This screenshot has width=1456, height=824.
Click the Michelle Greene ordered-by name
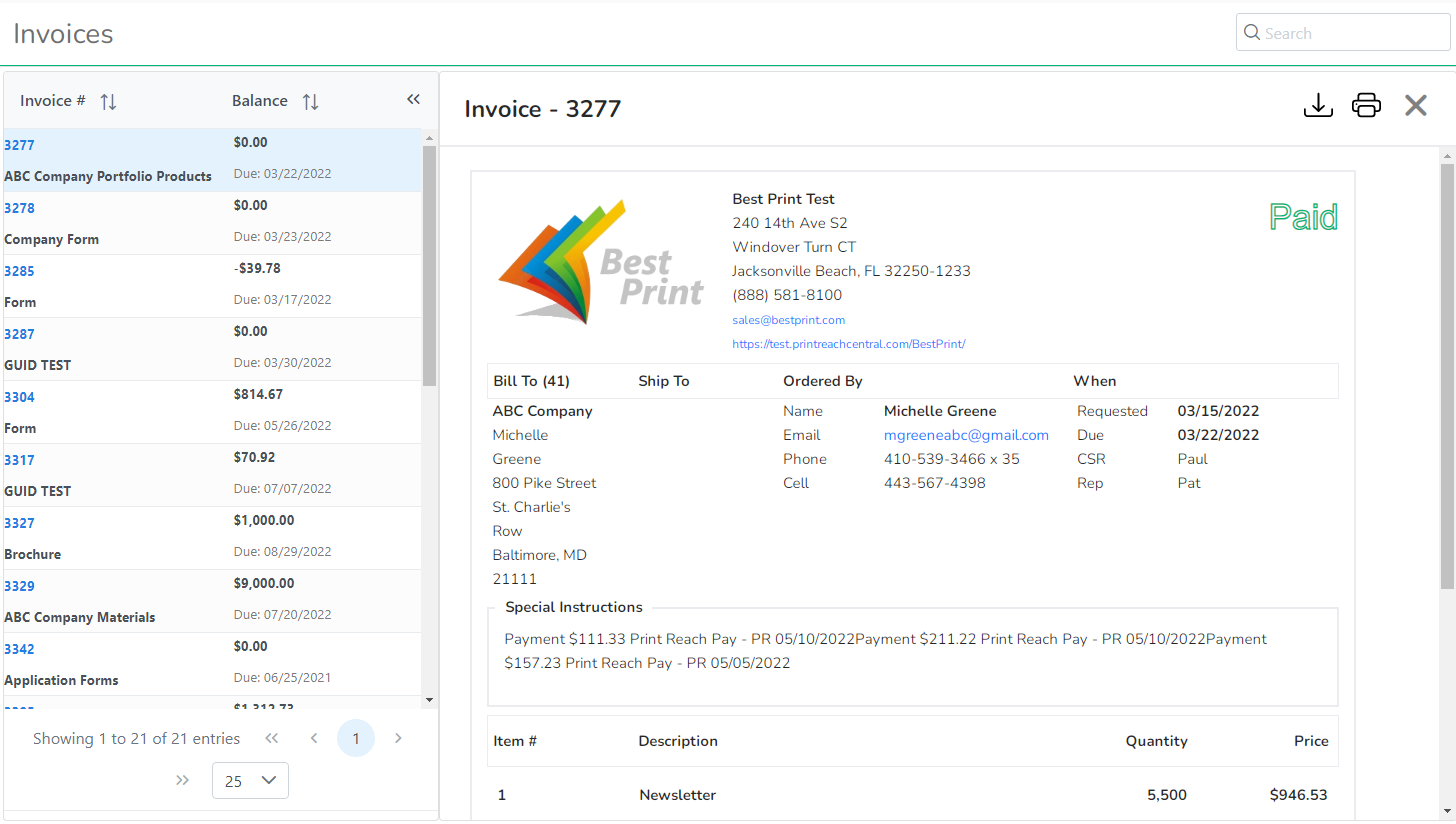pyautogui.click(x=940, y=411)
